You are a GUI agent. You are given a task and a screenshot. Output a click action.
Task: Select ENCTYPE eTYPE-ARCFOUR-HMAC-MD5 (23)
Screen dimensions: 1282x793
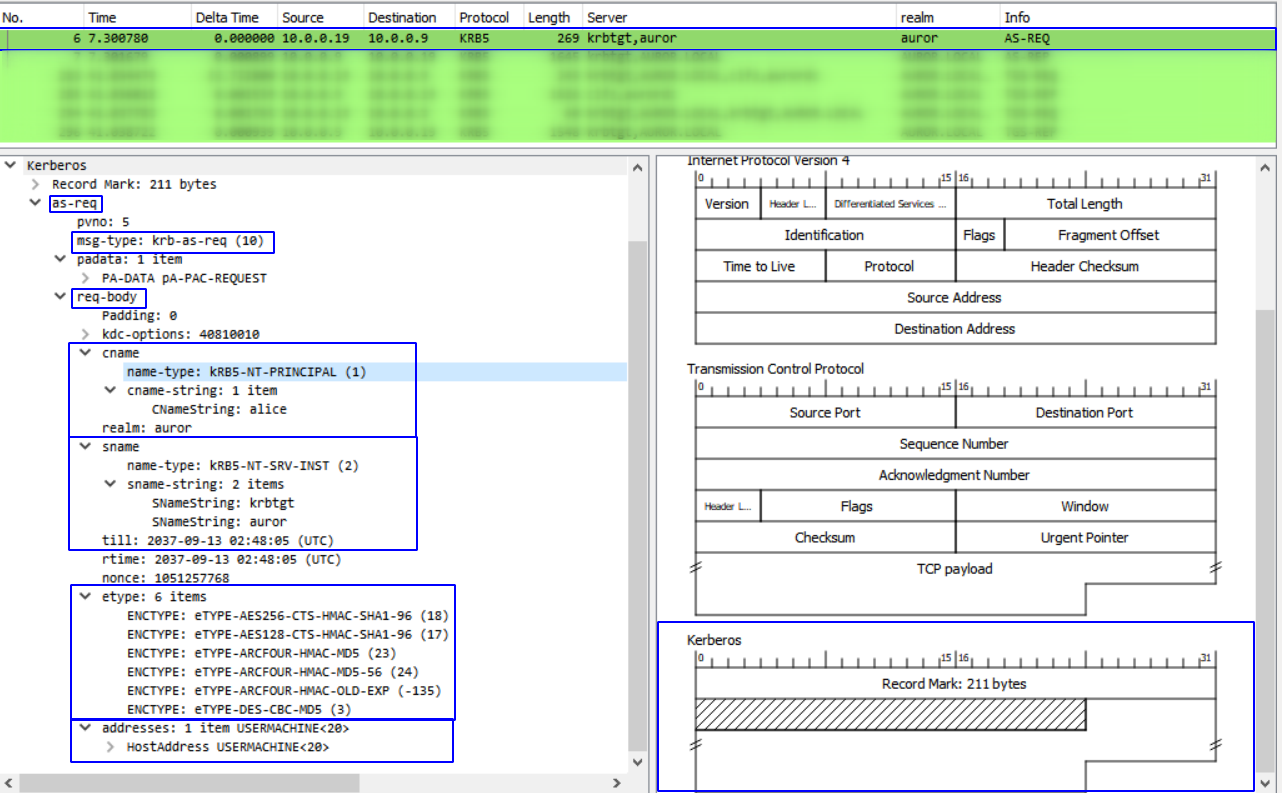[264, 653]
